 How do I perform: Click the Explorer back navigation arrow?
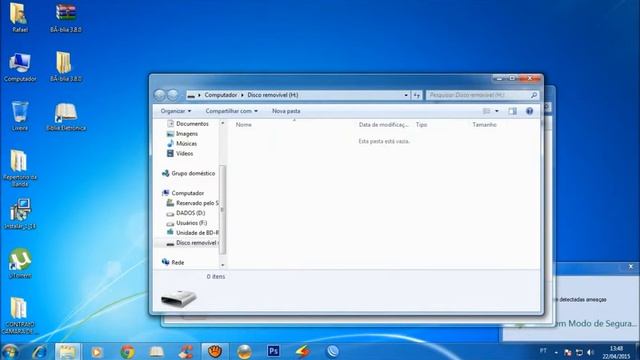(160, 95)
